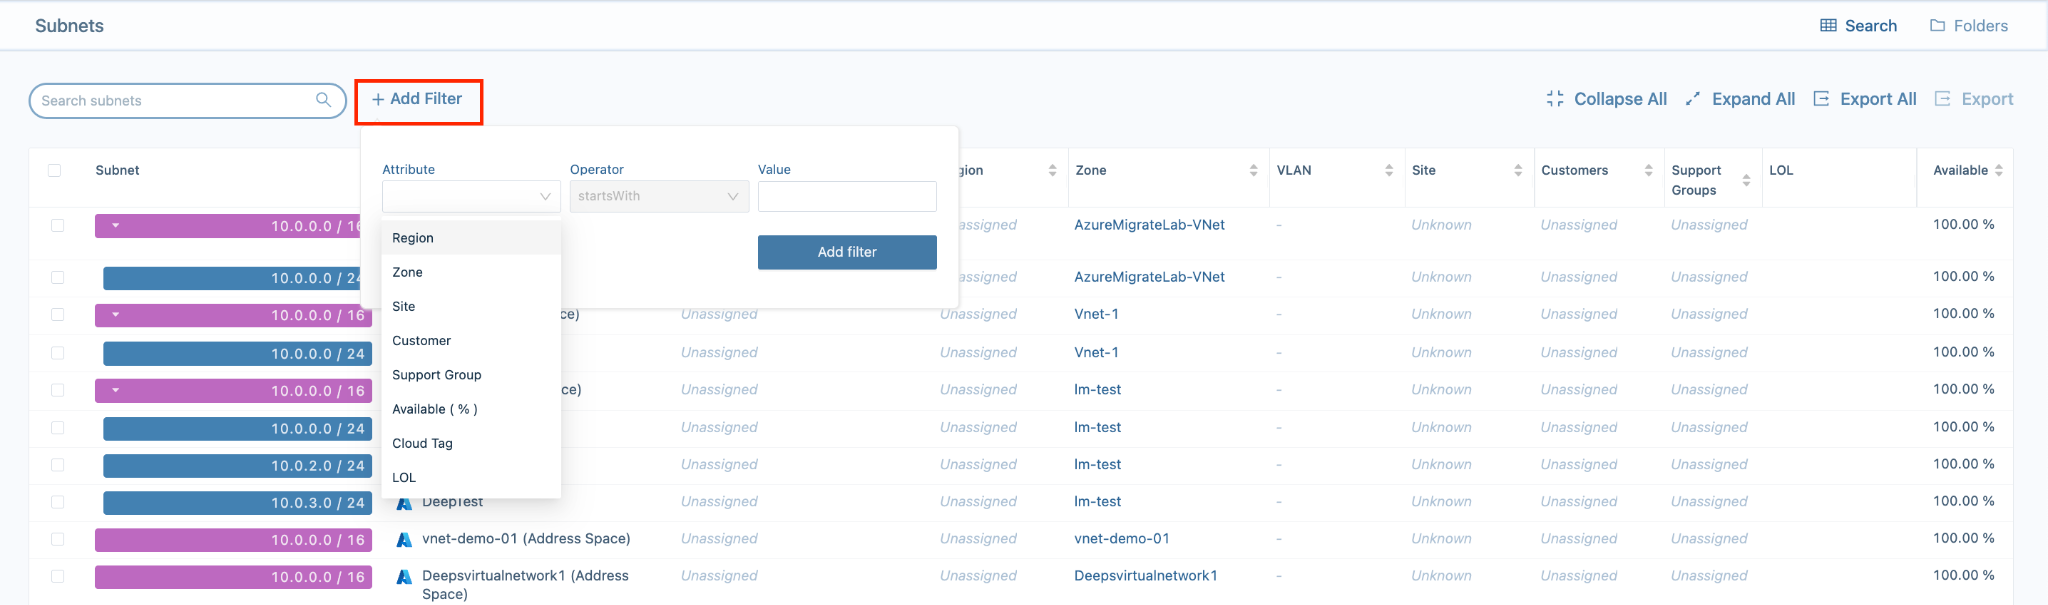
Task: Check the AzureMigrateLab-VNet /24 row checkbox
Action: pyautogui.click(x=57, y=278)
